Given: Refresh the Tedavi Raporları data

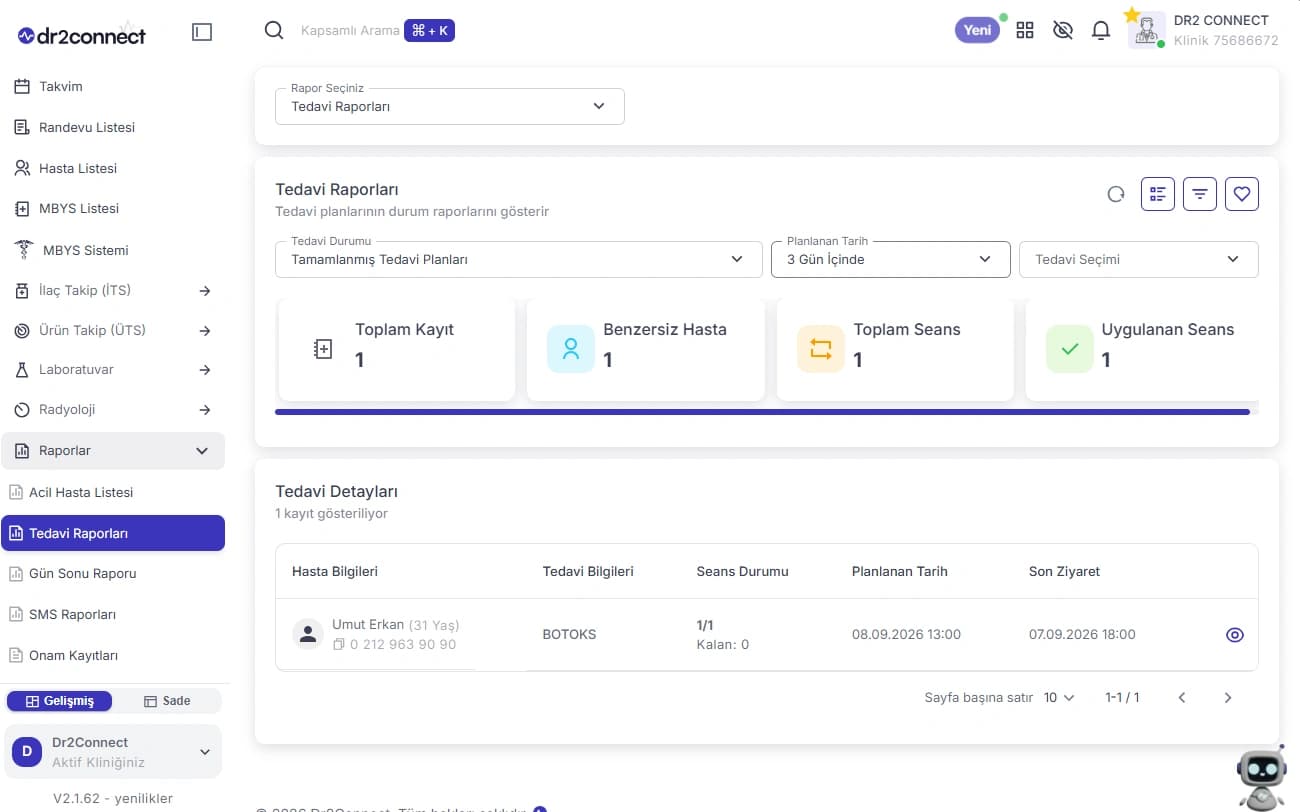Looking at the screenshot, I should [x=1116, y=194].
